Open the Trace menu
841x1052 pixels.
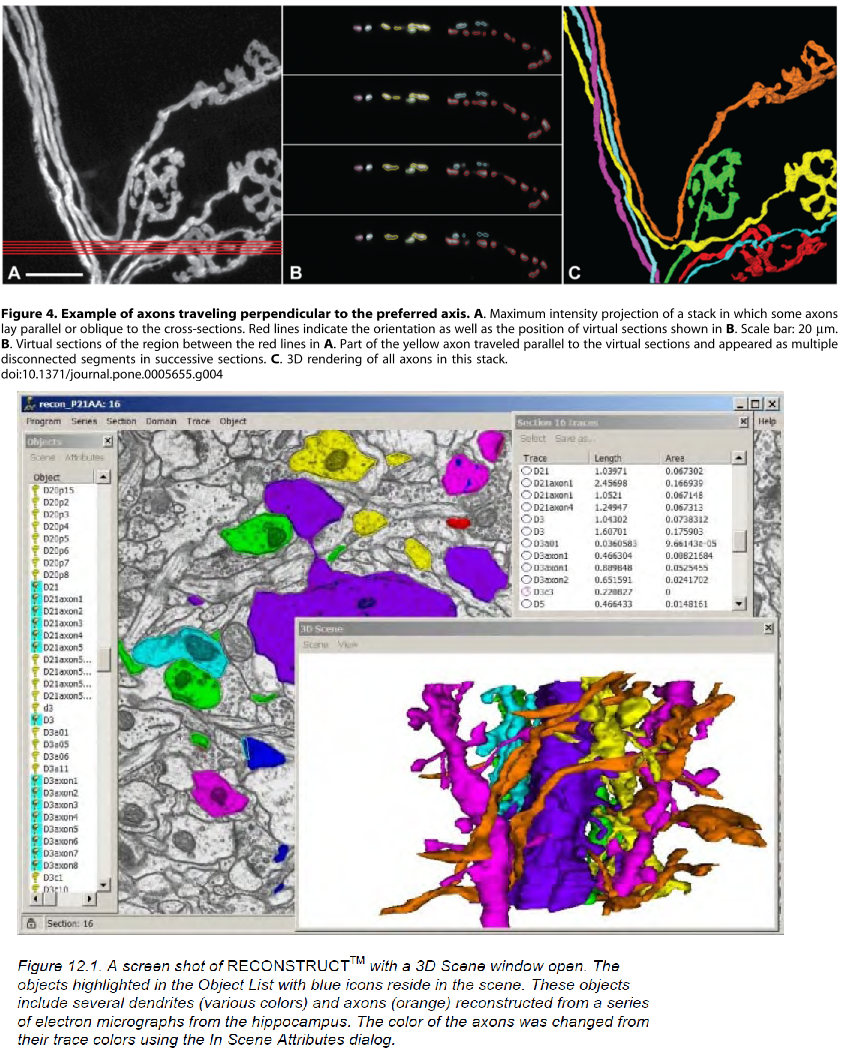[x=198, y=421]
